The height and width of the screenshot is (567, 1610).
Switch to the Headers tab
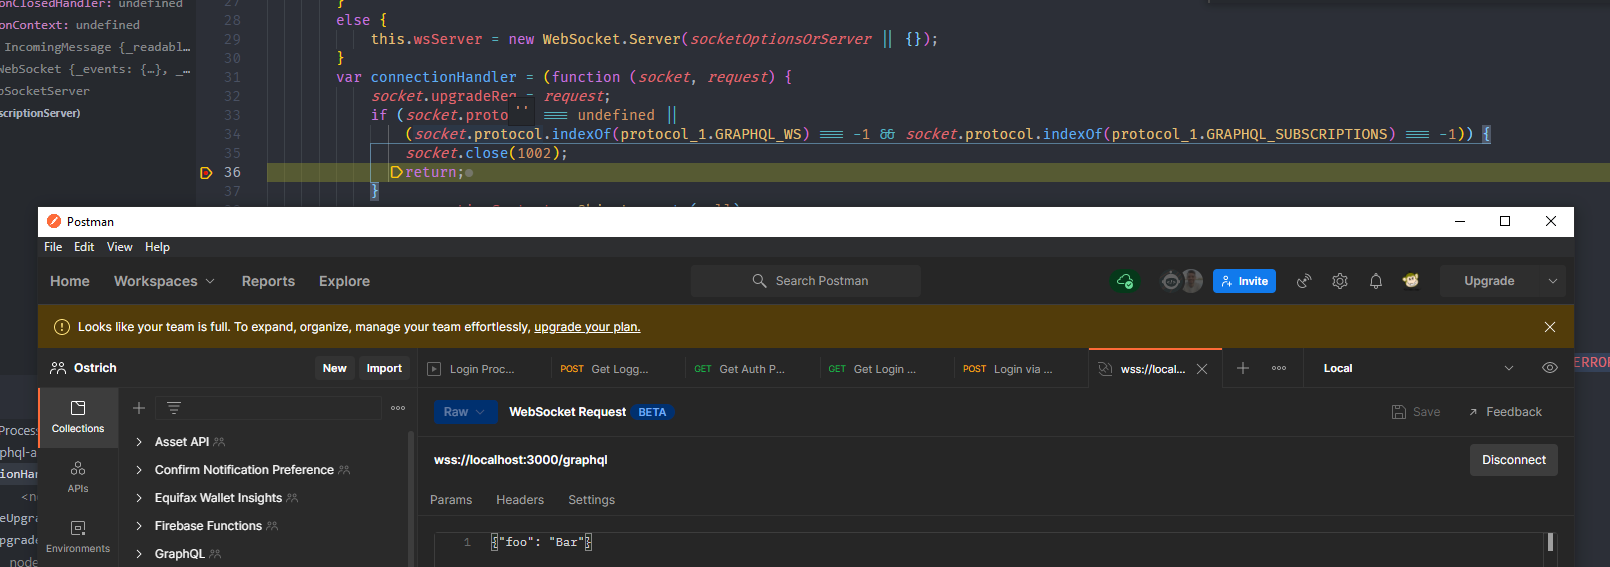click(520, 500)
